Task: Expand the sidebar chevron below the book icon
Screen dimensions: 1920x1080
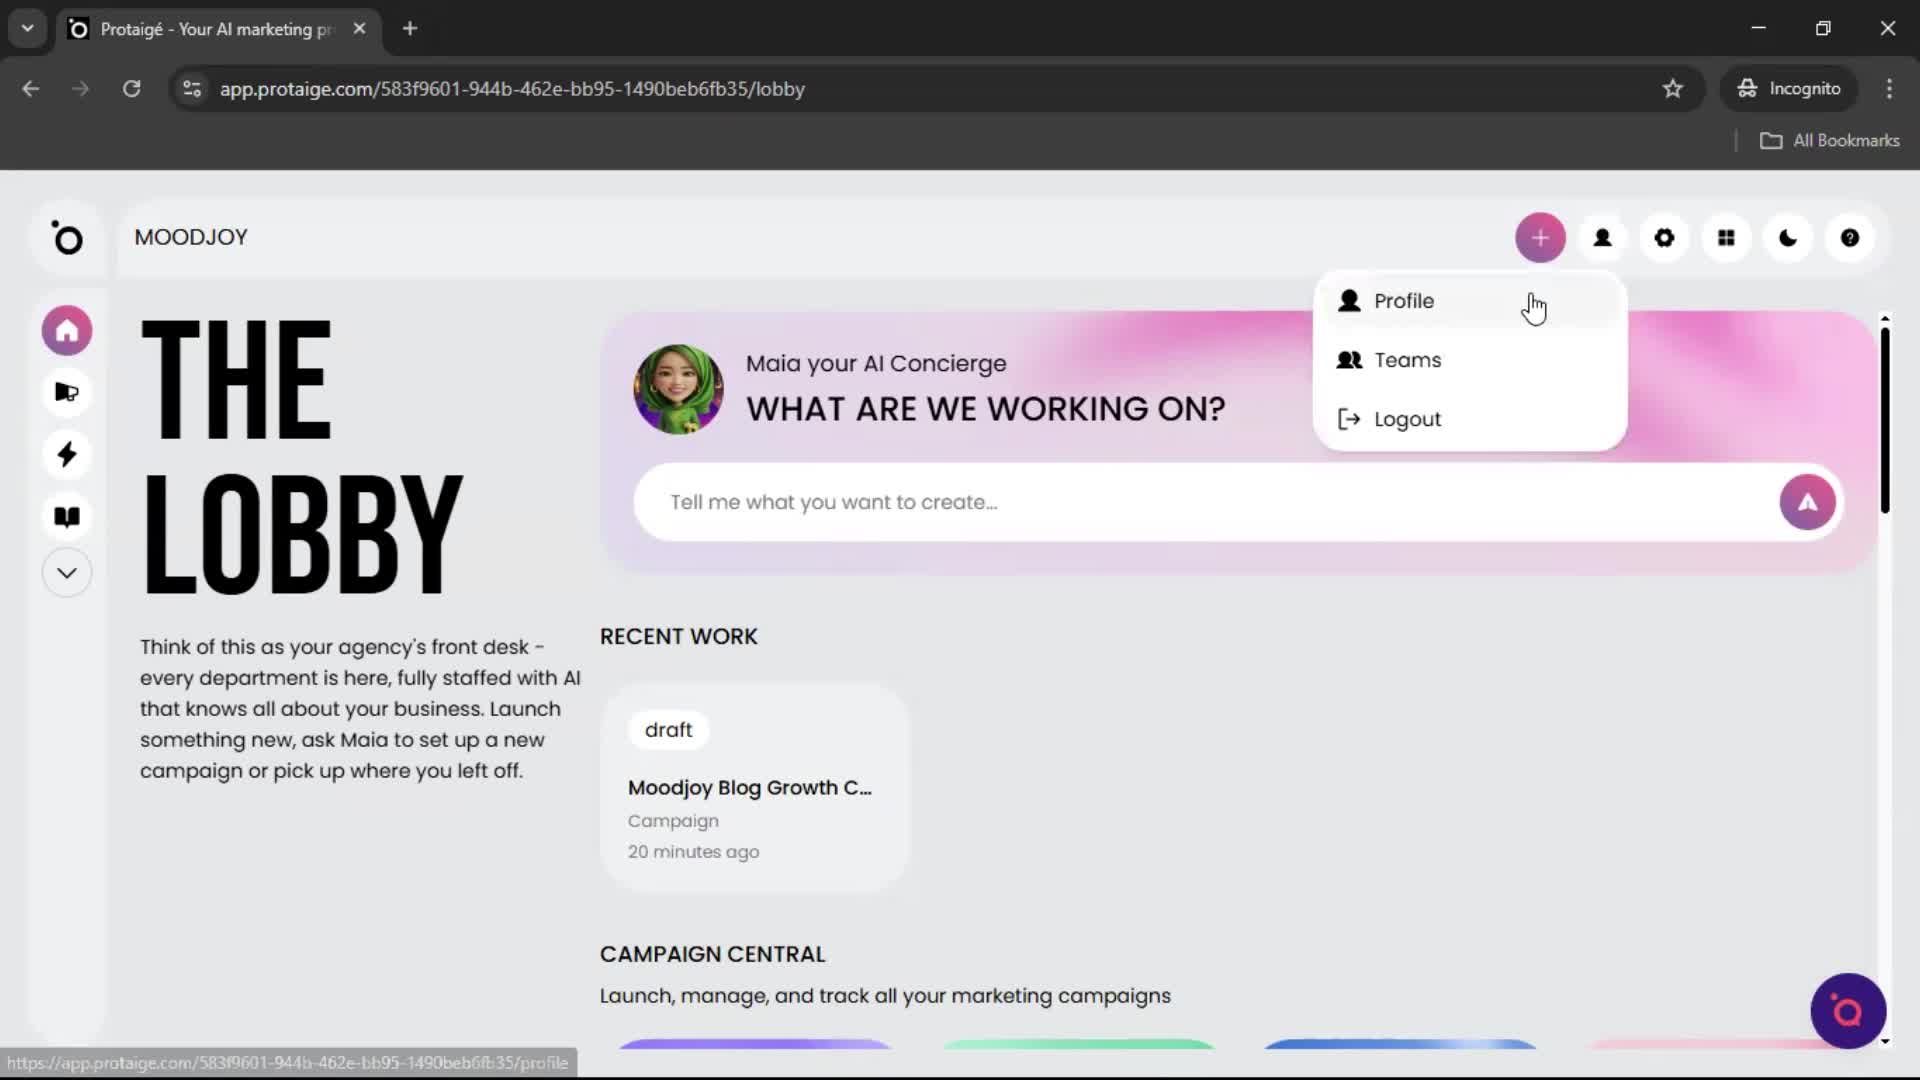Action: (66, 572)
